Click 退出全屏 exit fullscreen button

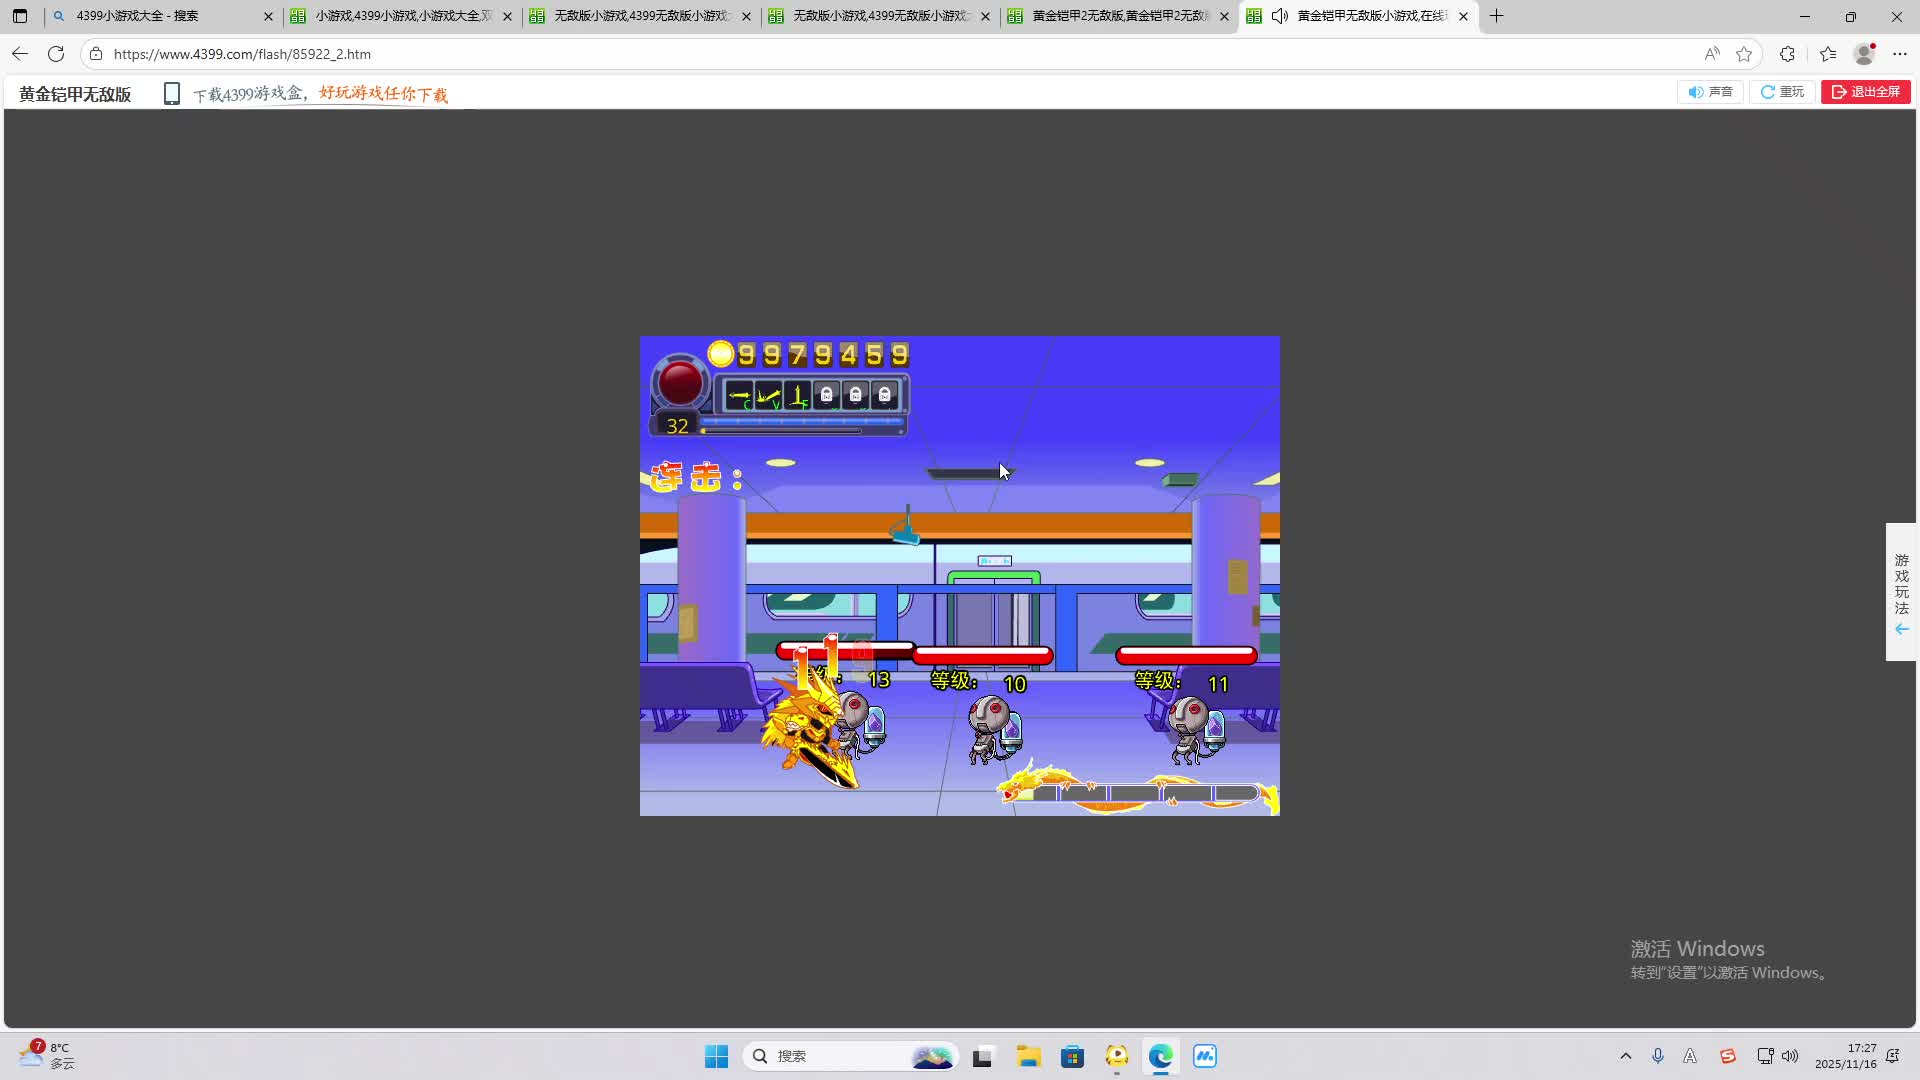(1865, 92)
